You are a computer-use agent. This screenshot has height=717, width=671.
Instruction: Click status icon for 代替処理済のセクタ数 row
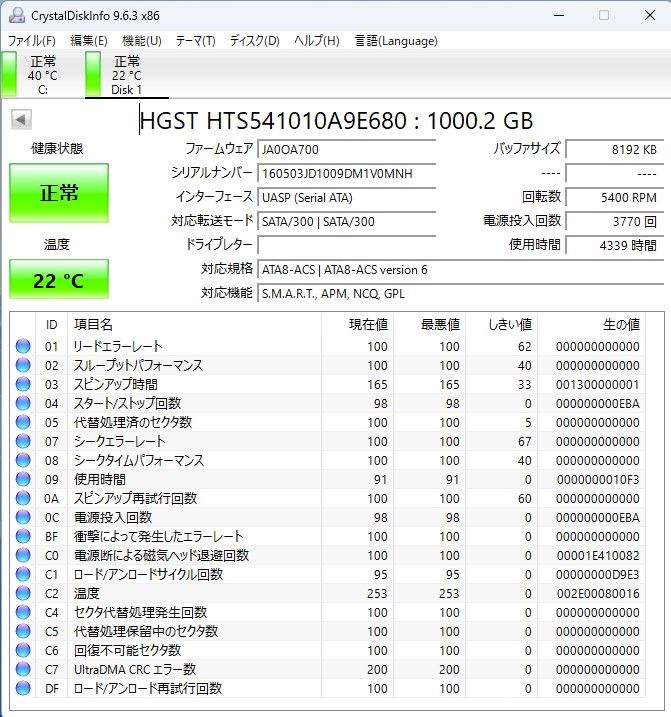(x=23, y=422)
